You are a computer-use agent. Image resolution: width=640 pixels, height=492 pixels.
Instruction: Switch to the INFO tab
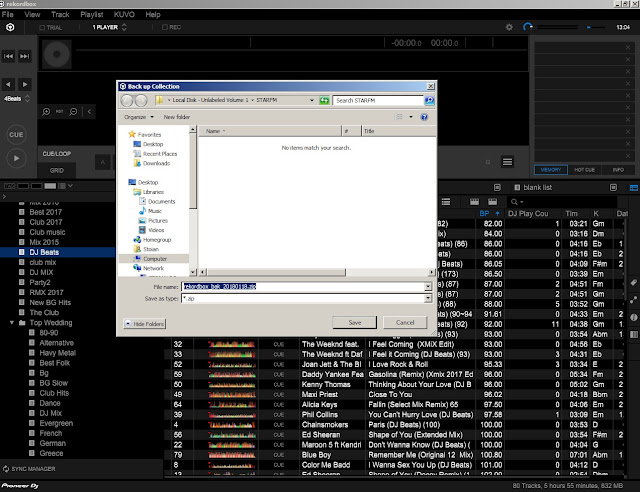(x=618, y=170)
